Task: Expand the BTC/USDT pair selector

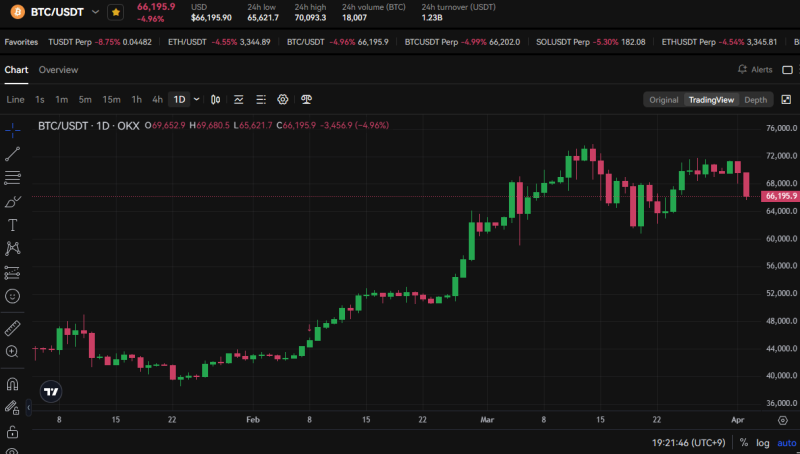Action: point(95,12)
